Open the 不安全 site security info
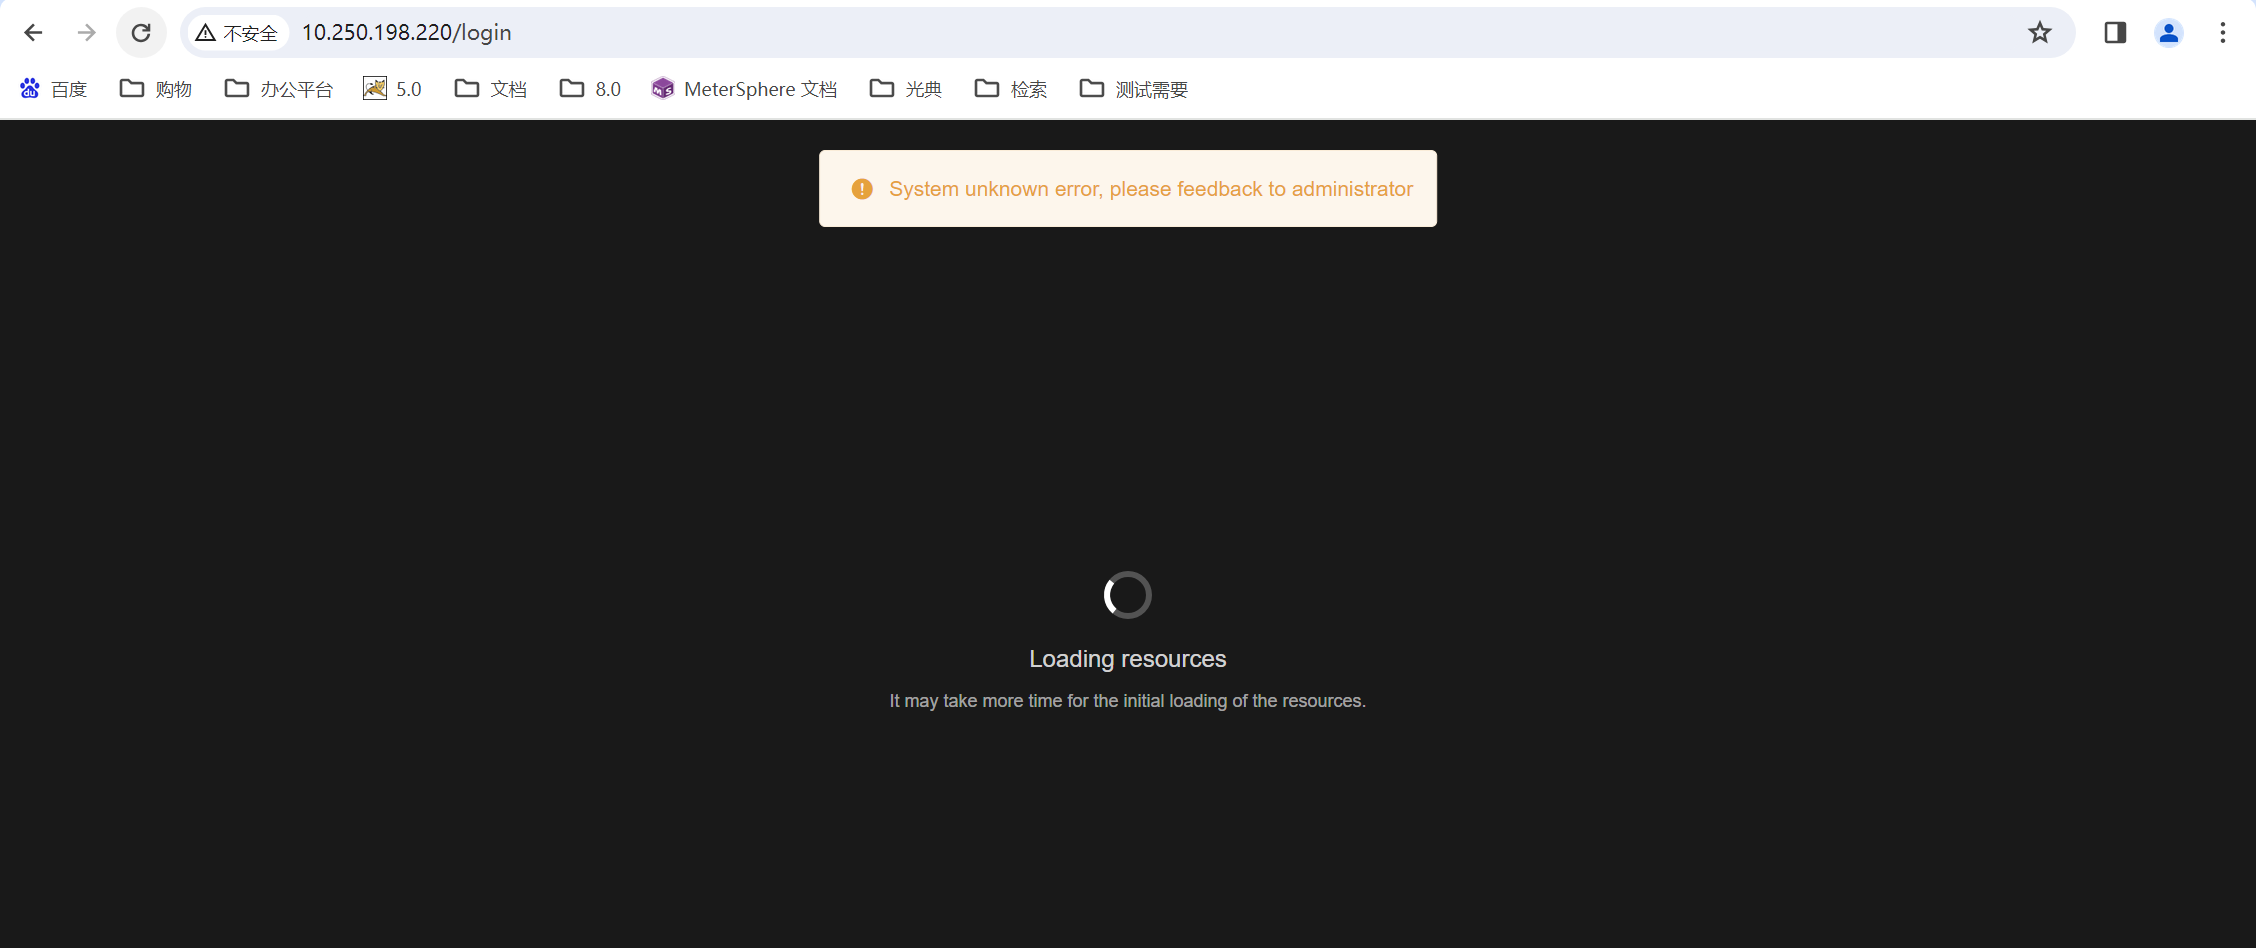This screenshot has height=948, width=2256. pyautogui.click(x=237, y=33)
